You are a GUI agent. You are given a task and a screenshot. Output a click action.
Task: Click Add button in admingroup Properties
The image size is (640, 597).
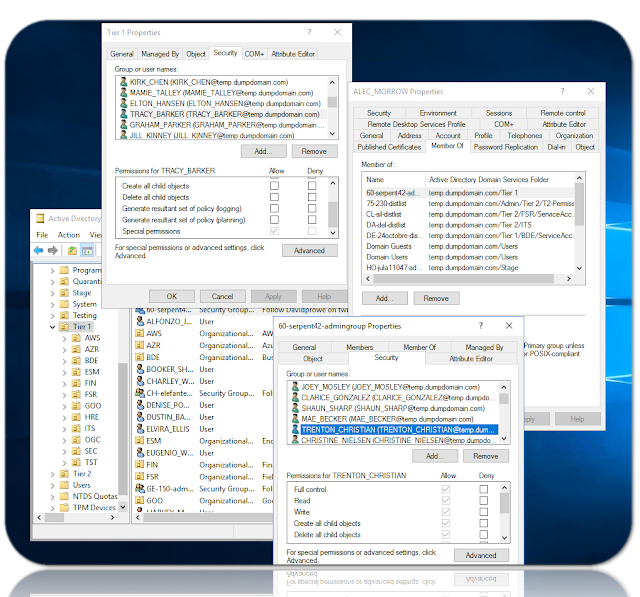(435, 456)
